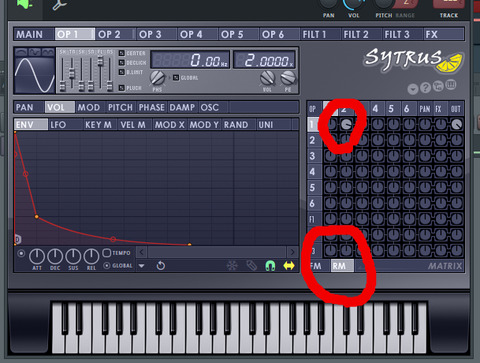Toggle the phase GLOBAL switch
This screenshot has height=363, width=480.
[x=176, y=78]
